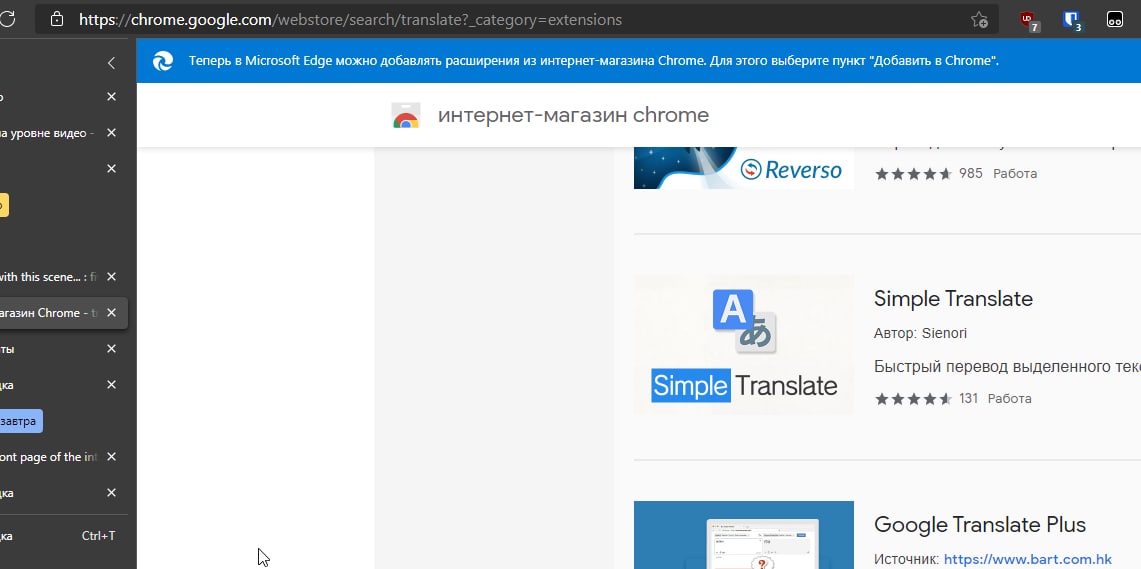Open the 'Работа' category beside 985 ratings
Image resolution: width=1141 pixels, height=569 pixels.
pyautogui.click(x=1015, y=174)
